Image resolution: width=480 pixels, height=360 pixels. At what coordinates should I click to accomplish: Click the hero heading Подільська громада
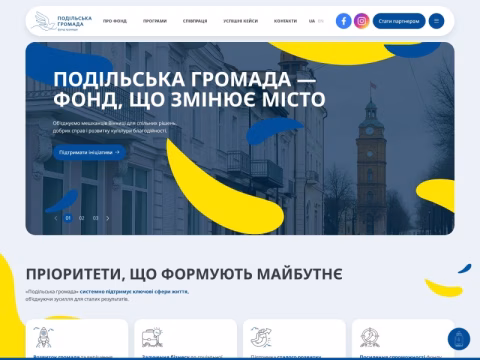click(189, 89)
